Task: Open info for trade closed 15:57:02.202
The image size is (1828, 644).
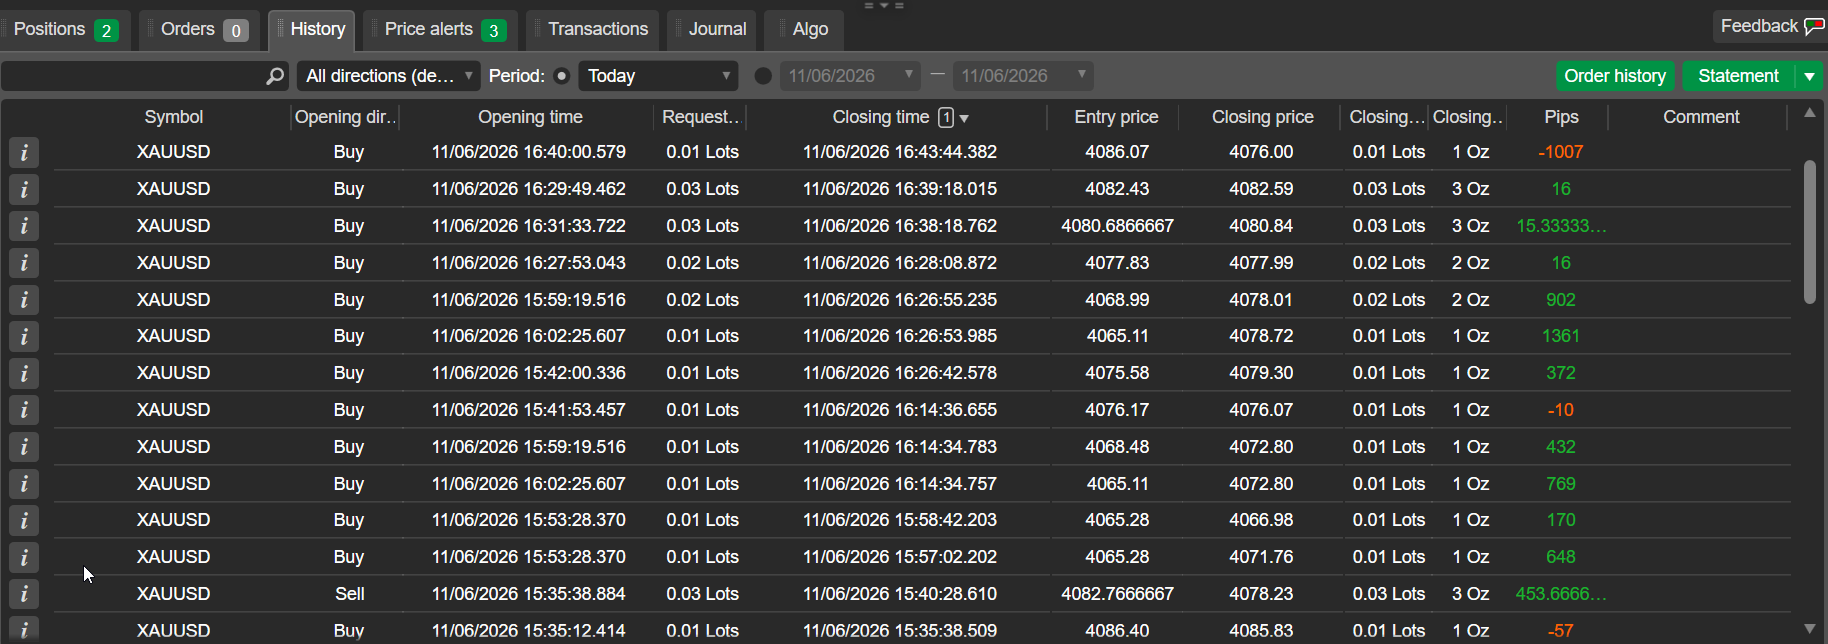Action: pos(24,557)
